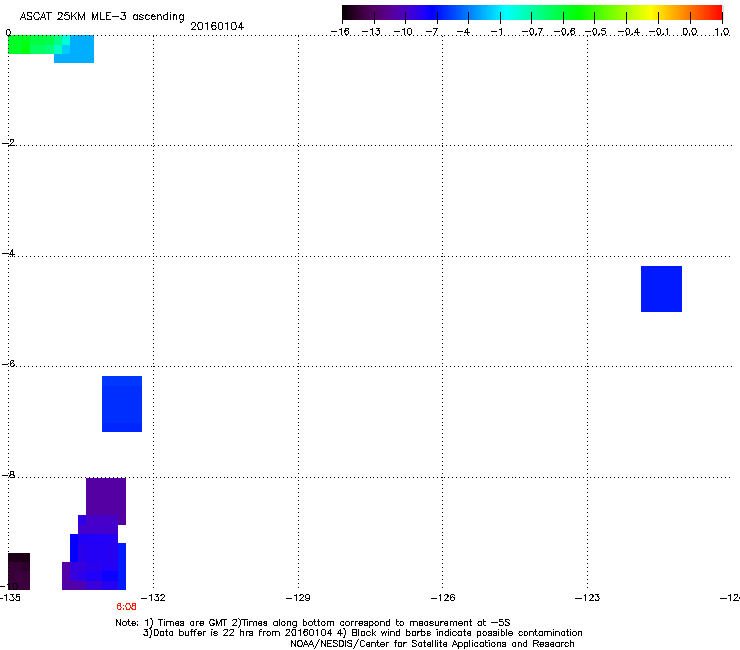Click colorbar label 1.0

[x=722, y=32]
